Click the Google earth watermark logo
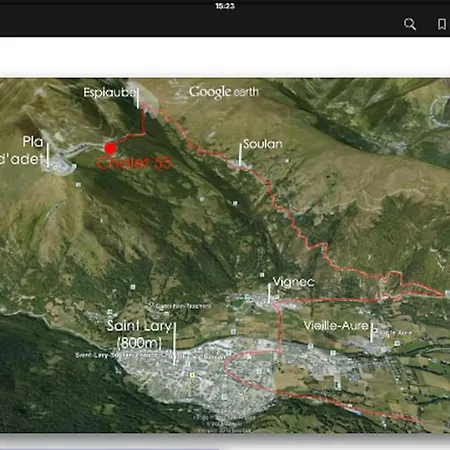The image size is (450, 450). 224,92
